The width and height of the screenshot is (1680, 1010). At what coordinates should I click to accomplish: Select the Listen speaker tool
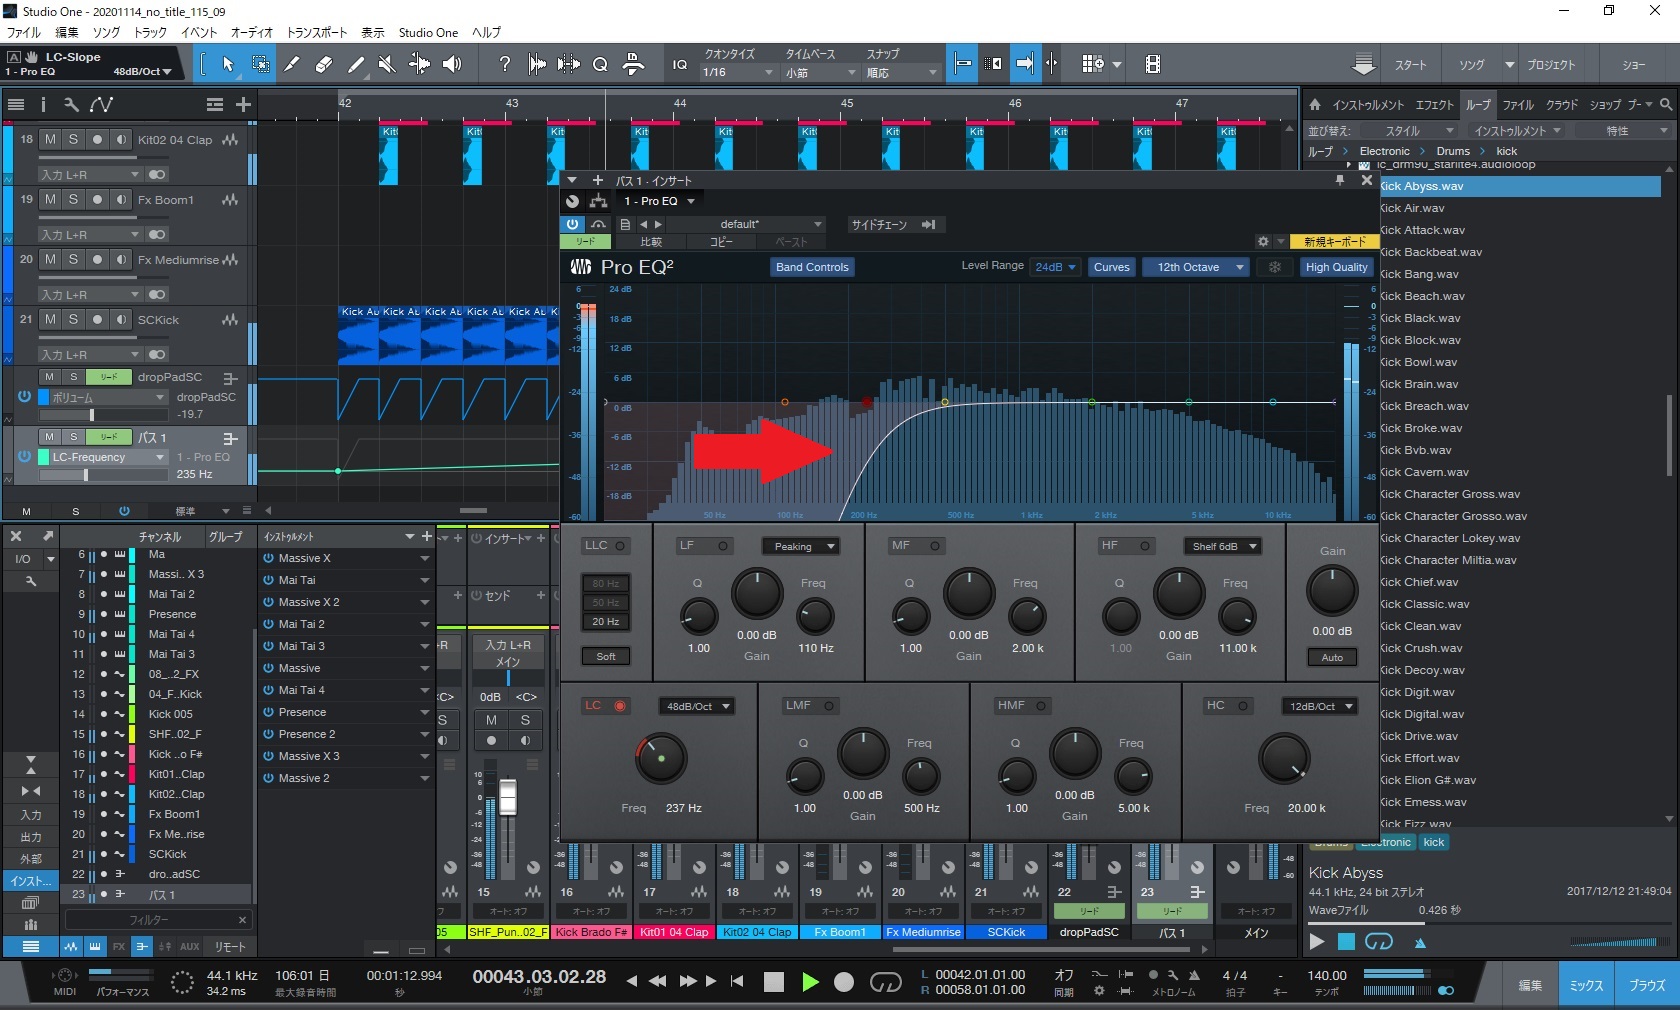pyautogui.click(x=453, y=64)
